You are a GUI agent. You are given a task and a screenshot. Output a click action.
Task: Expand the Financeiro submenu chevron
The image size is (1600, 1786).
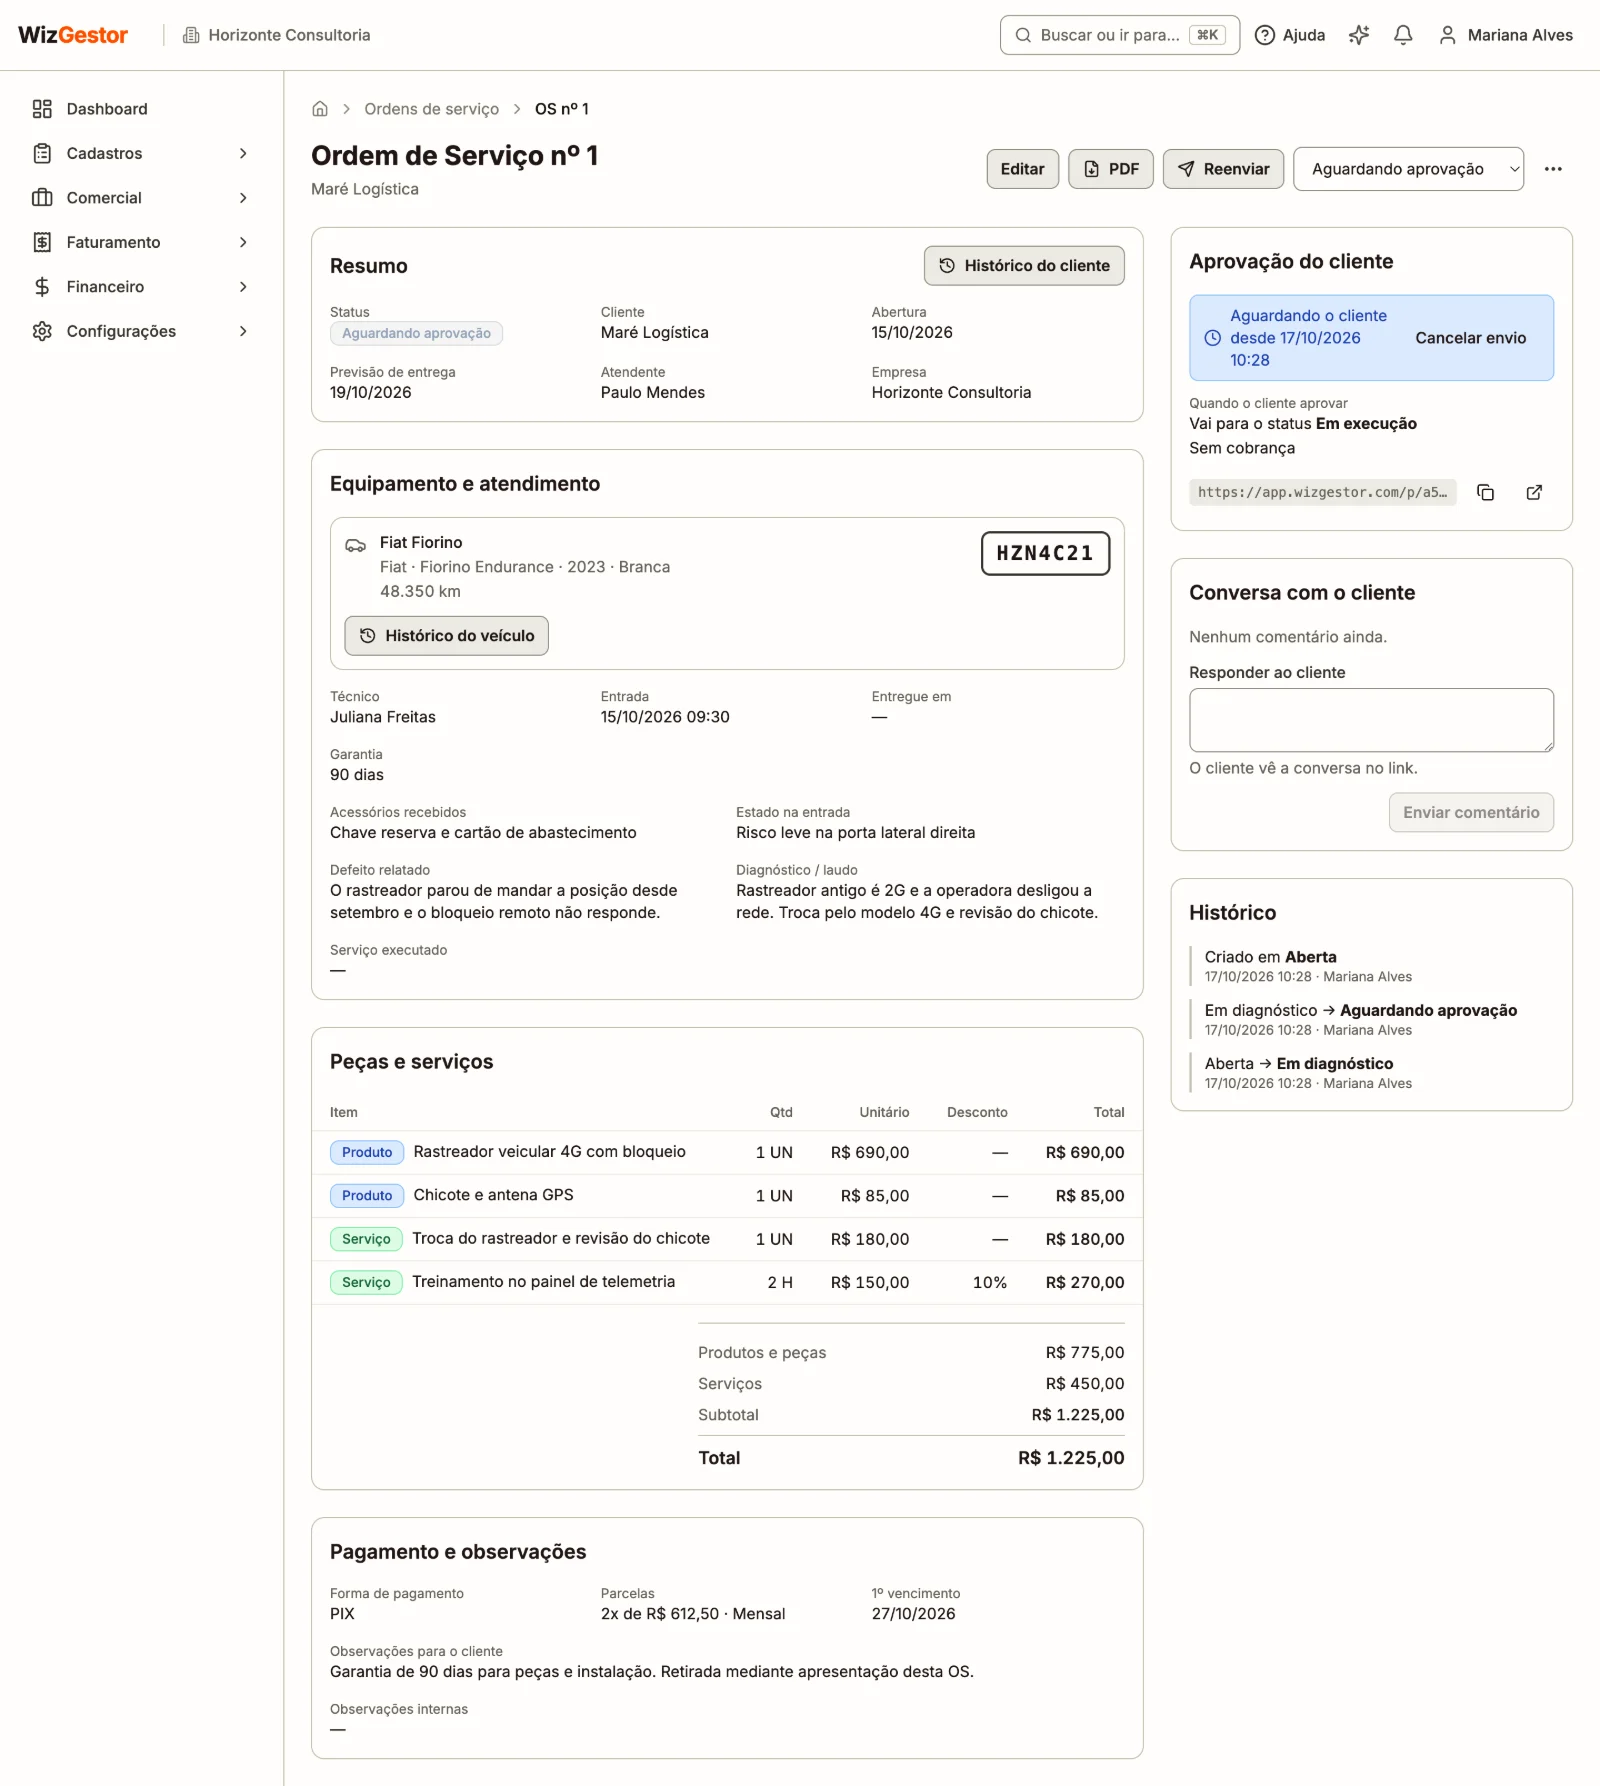[x=243, y=287]
